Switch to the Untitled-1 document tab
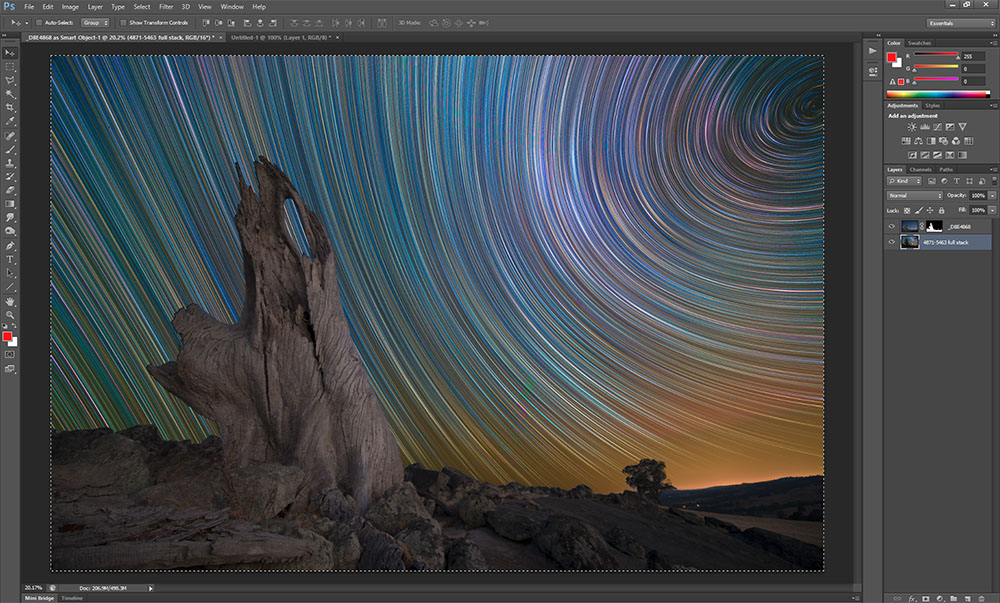The height and width of the screenshot is (603, 1000). click(x=281, y=38)
